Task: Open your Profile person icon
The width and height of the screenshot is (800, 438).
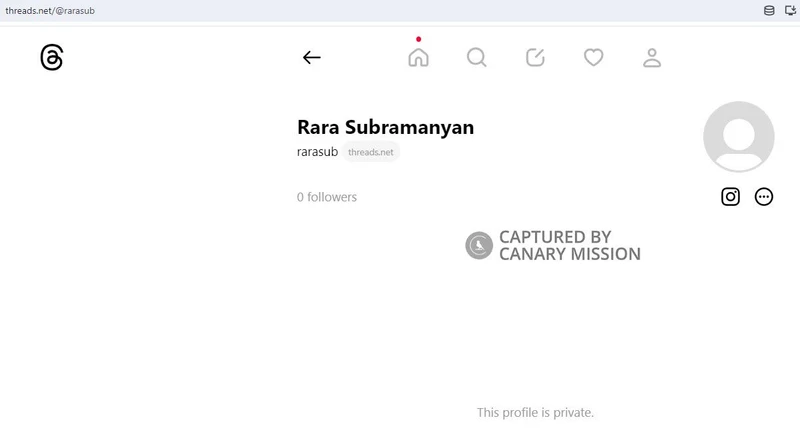Action: point(652,57)
